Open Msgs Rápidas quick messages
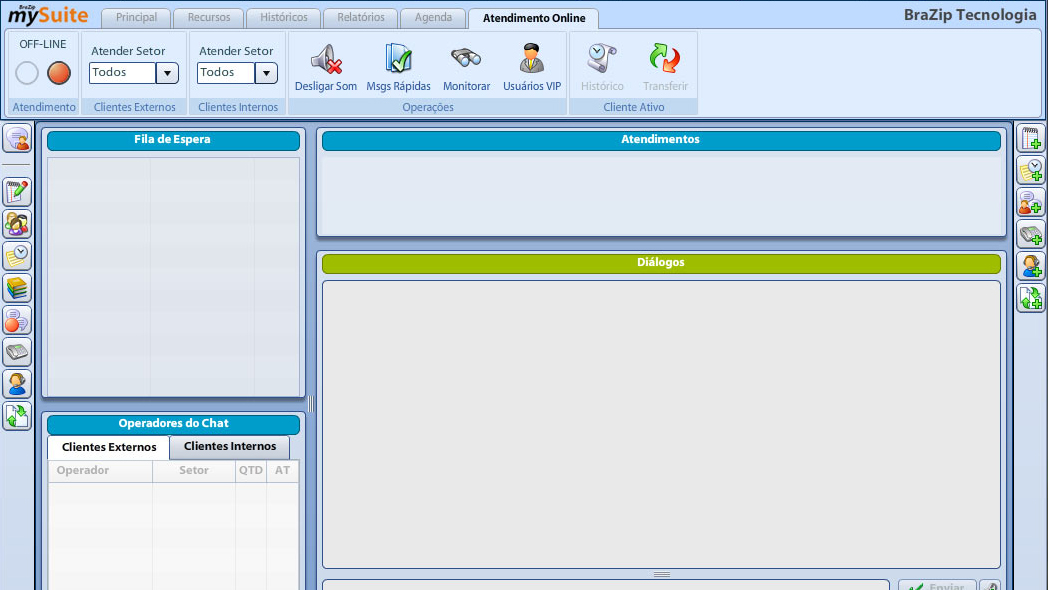This screenshot has width=1048, height=590. click(398, 67)
